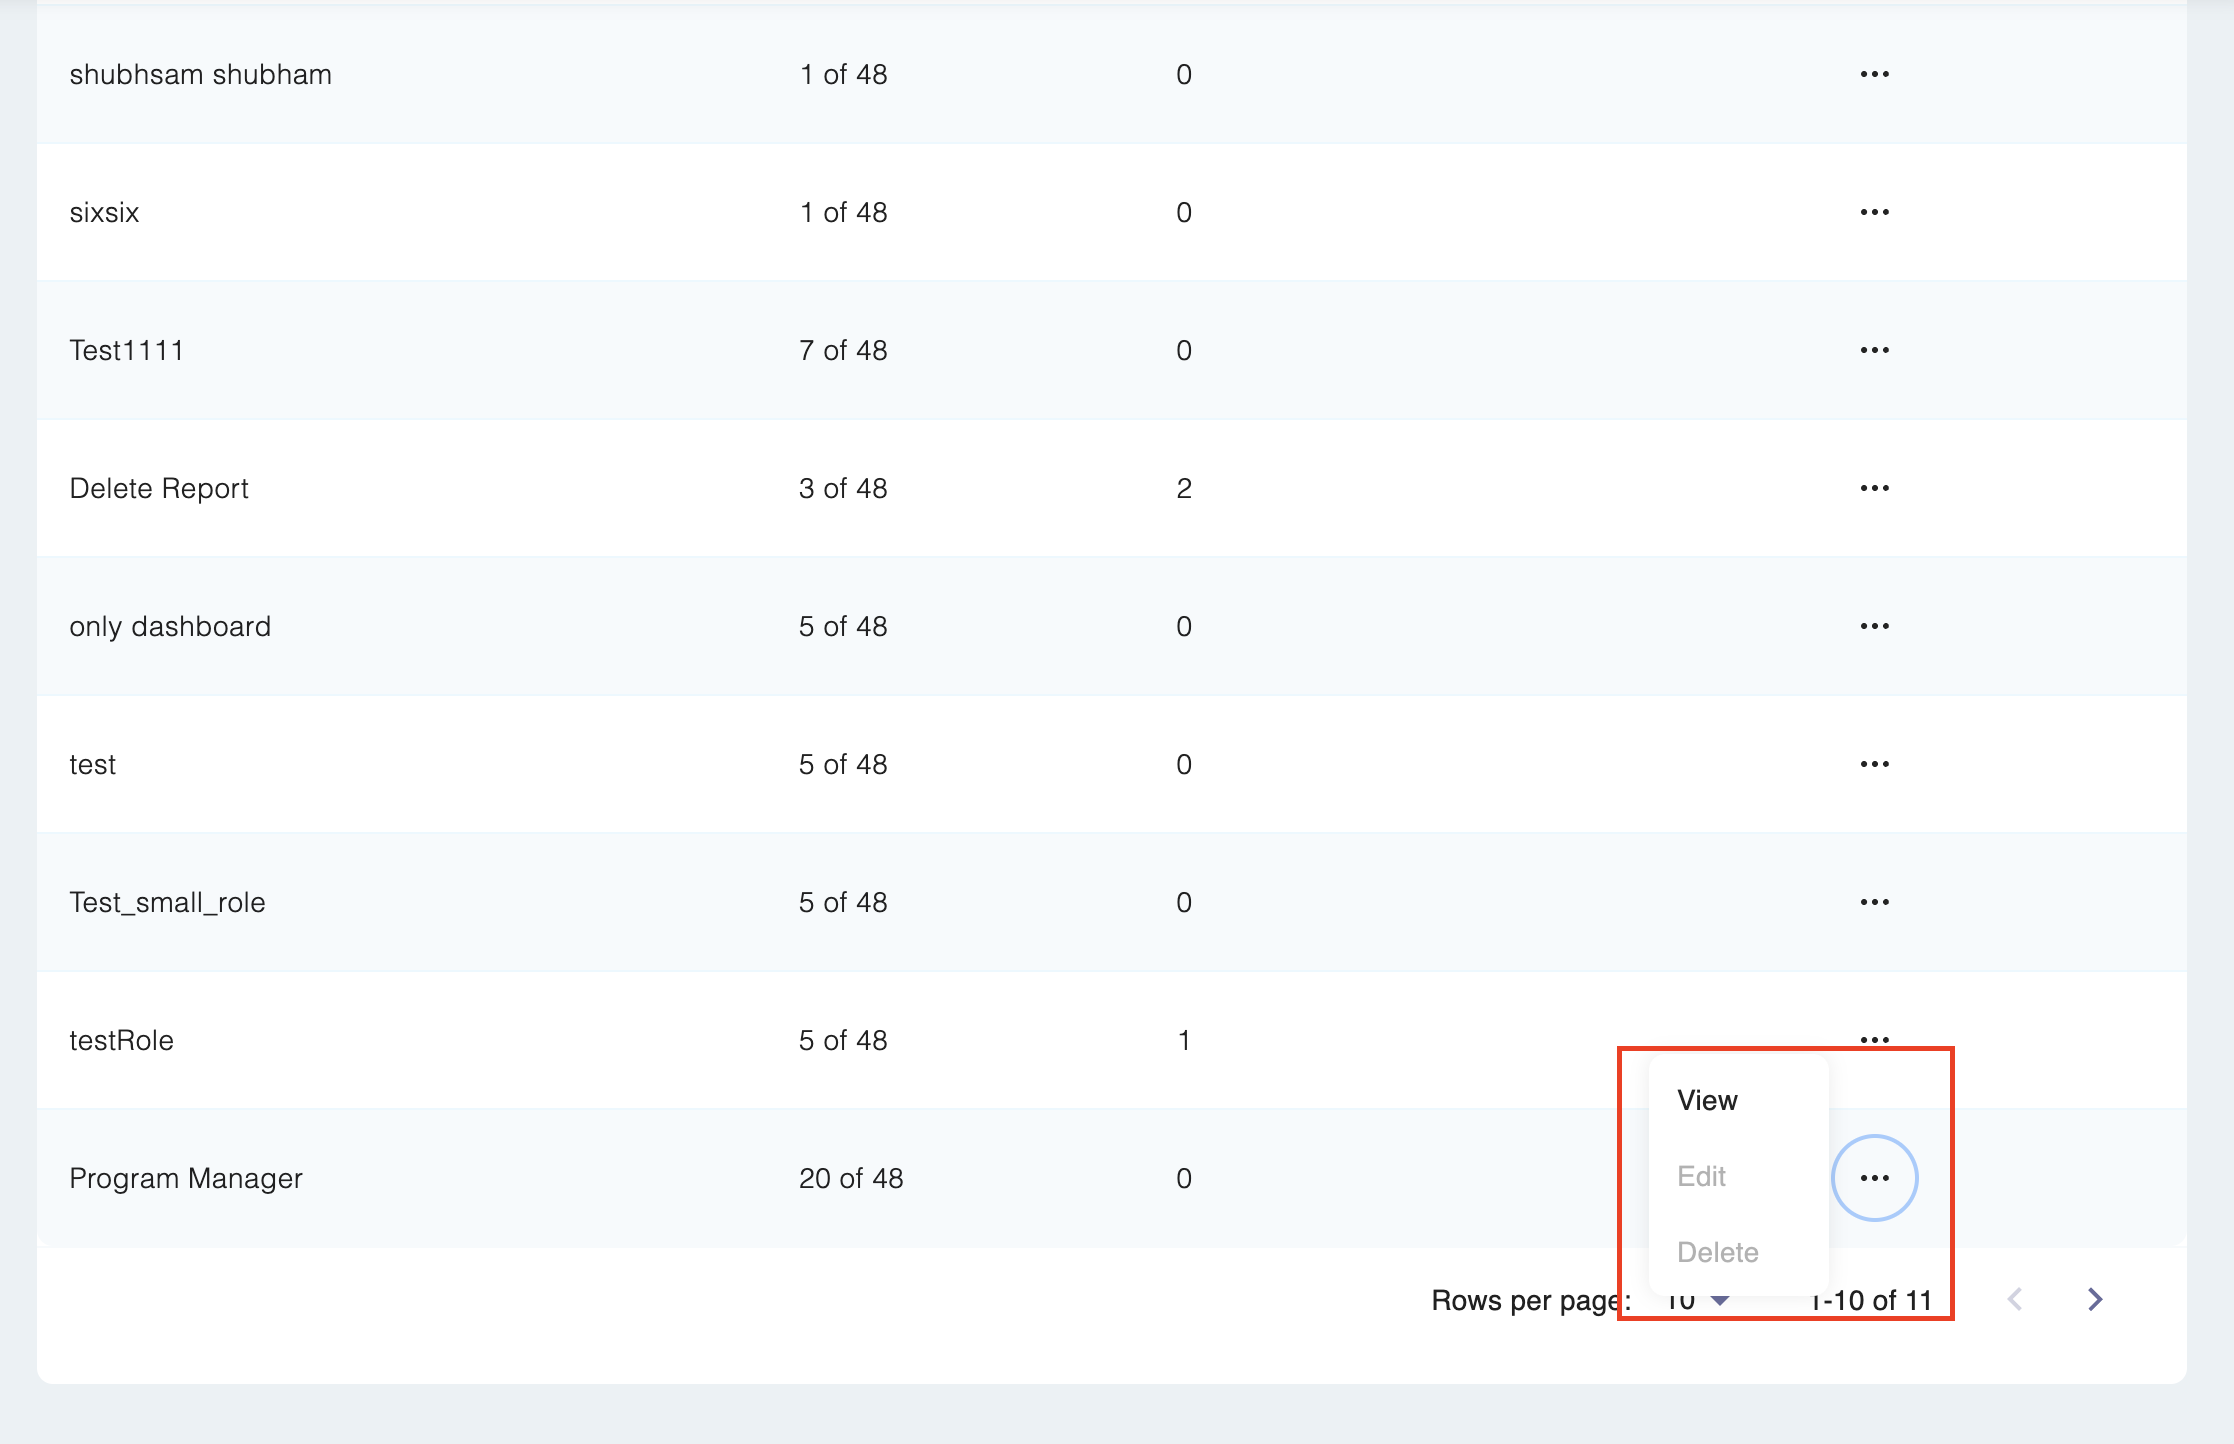Click three dots for only dashboard
Screen dimensions: 2234x1444
tap(1874, 626)
